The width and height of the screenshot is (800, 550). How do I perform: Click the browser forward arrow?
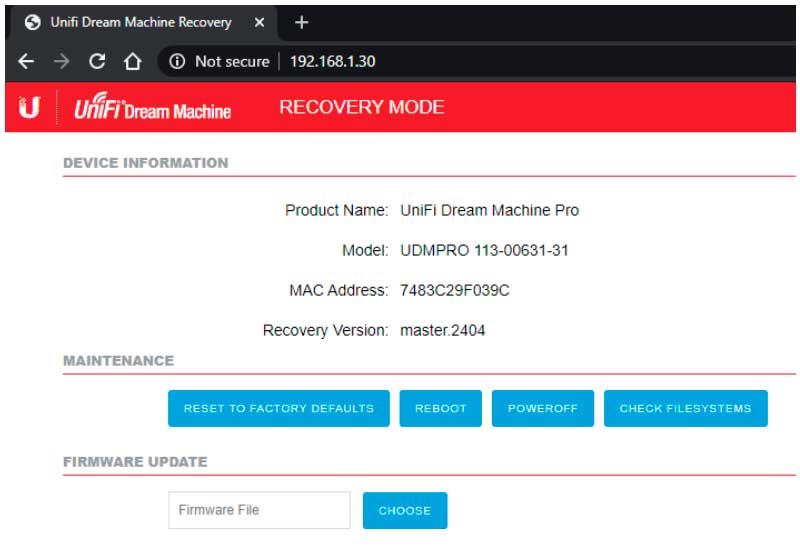click(x=62, y=62)
